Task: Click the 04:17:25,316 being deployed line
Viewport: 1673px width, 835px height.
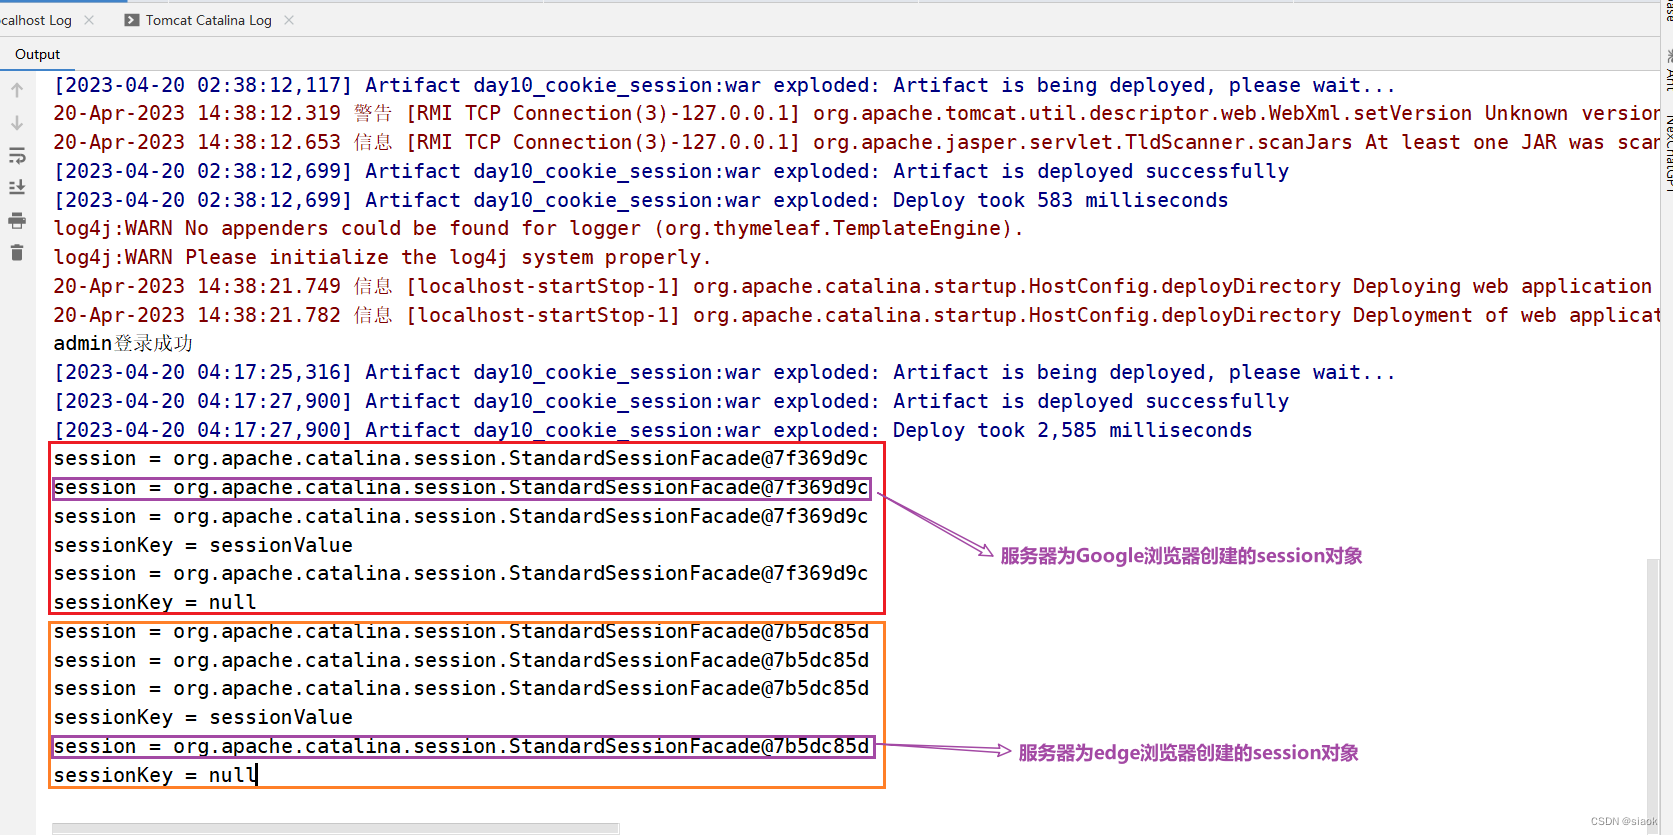Action: tap(724, 373)
